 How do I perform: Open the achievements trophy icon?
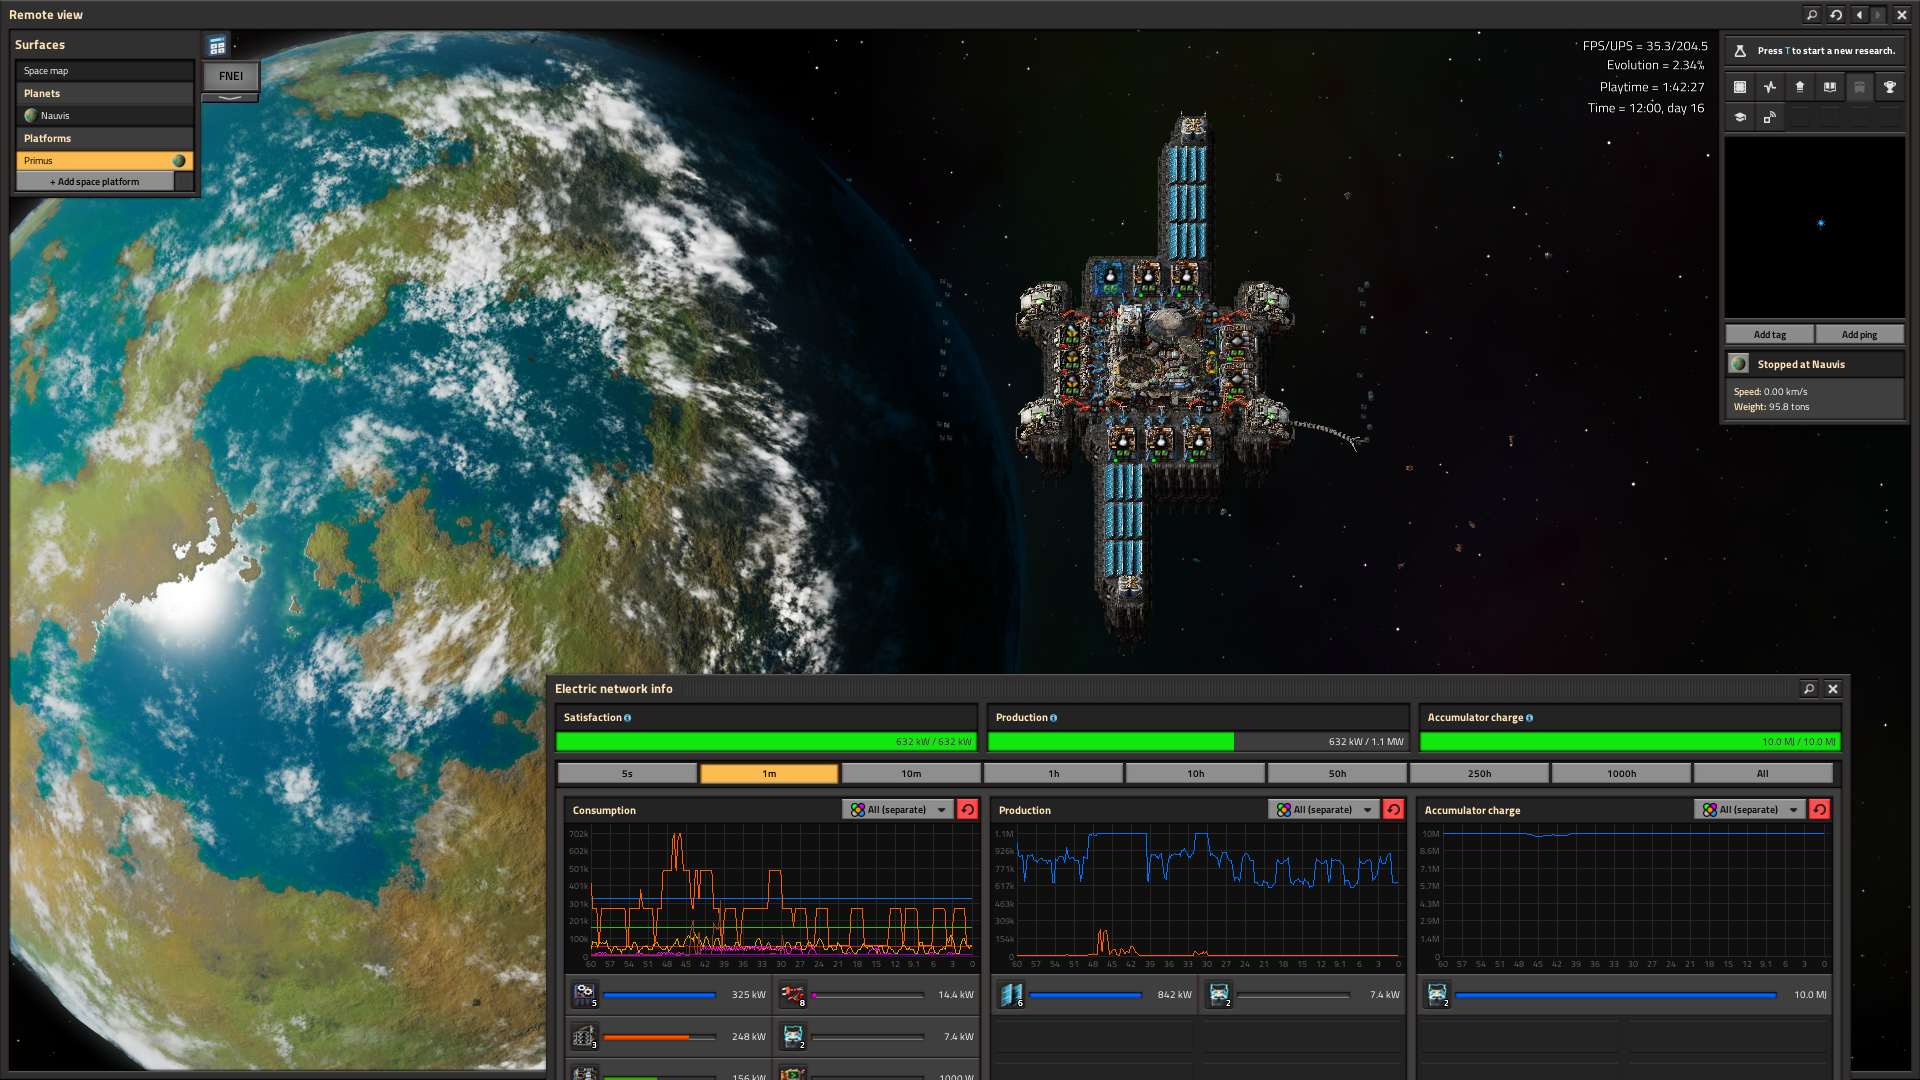point(1890,87)
